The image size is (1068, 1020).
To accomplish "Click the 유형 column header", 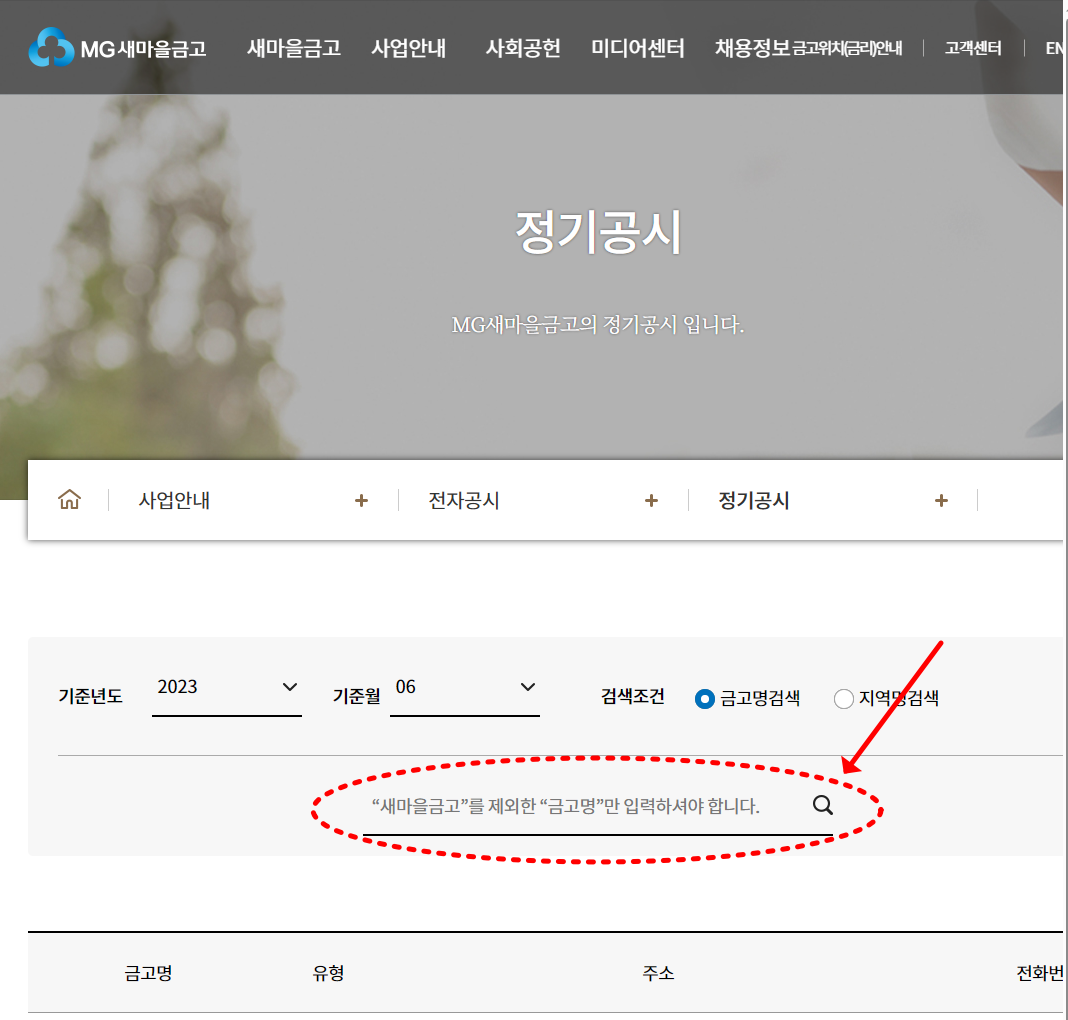I will coord(328,973).
